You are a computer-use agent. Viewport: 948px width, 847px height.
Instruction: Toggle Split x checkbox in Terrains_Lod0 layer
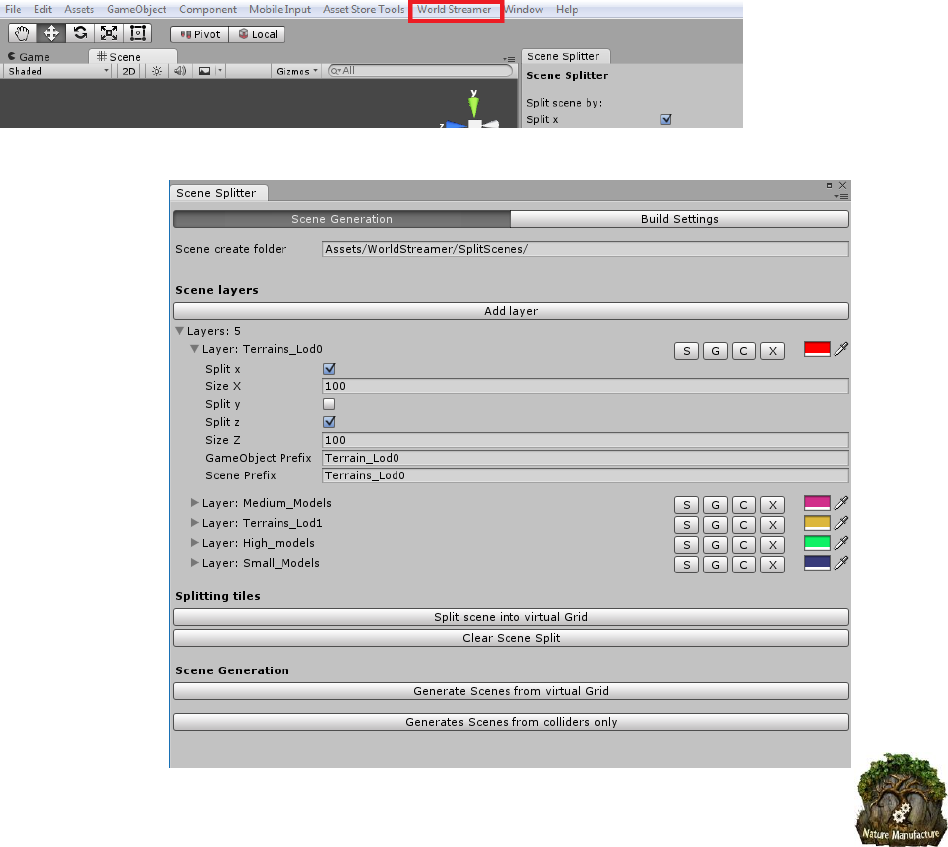(330, 369)
